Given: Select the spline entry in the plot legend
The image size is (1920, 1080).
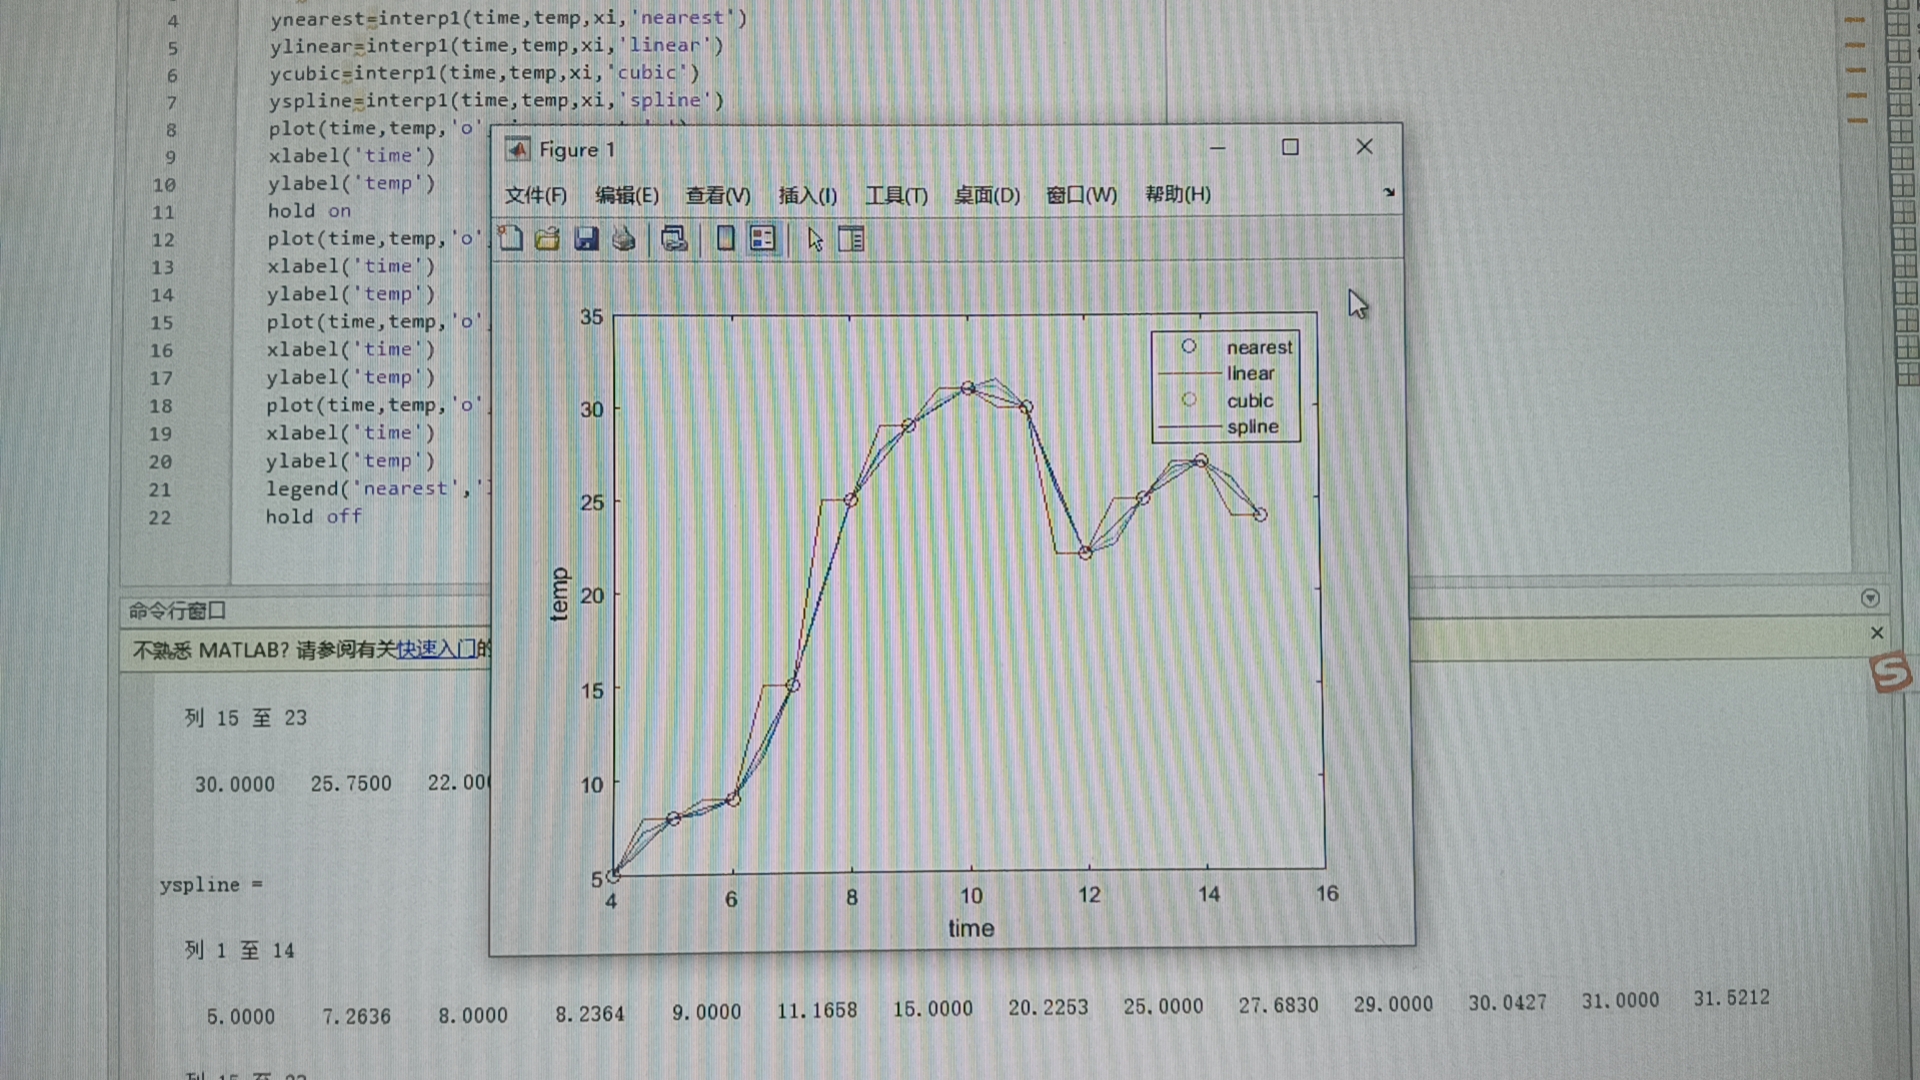Looking at the screenshot, I should click(1252, 427).
